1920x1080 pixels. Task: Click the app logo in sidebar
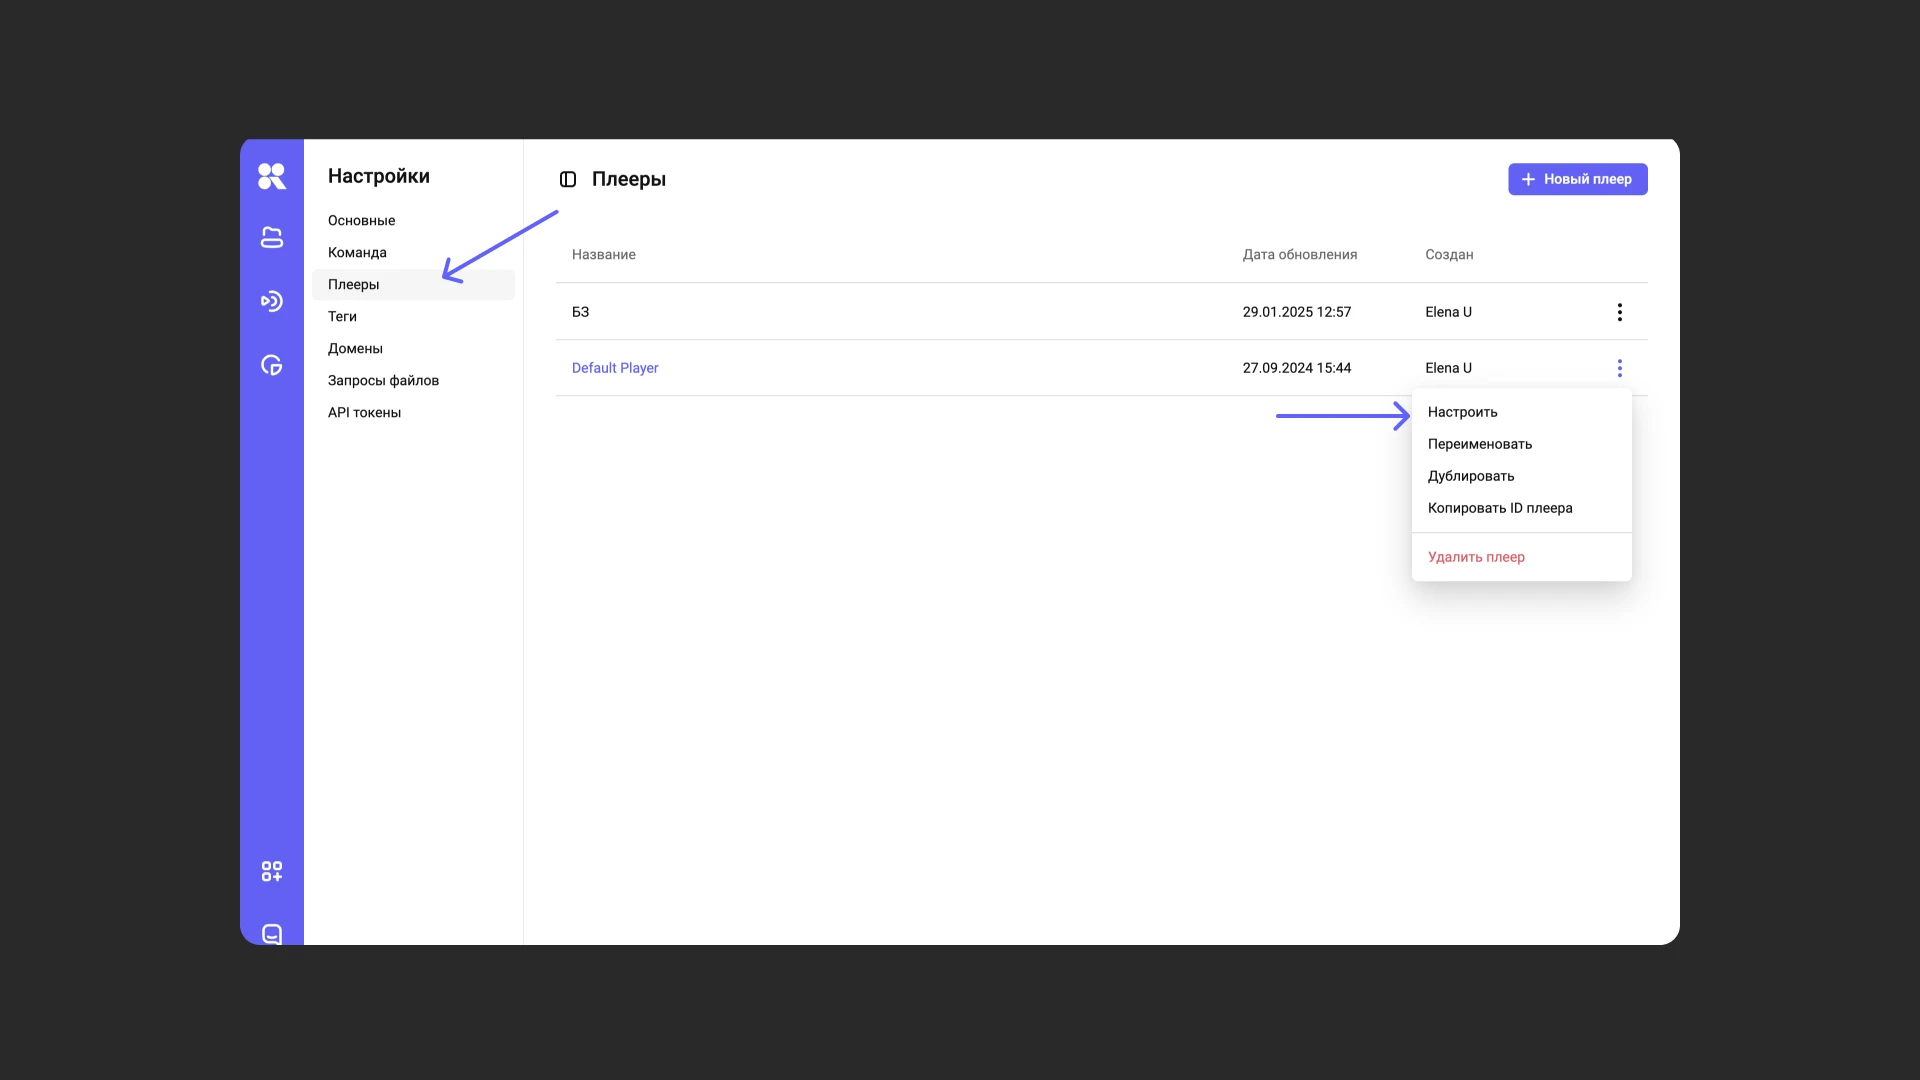pyautogui.click(x=271, y=176)
